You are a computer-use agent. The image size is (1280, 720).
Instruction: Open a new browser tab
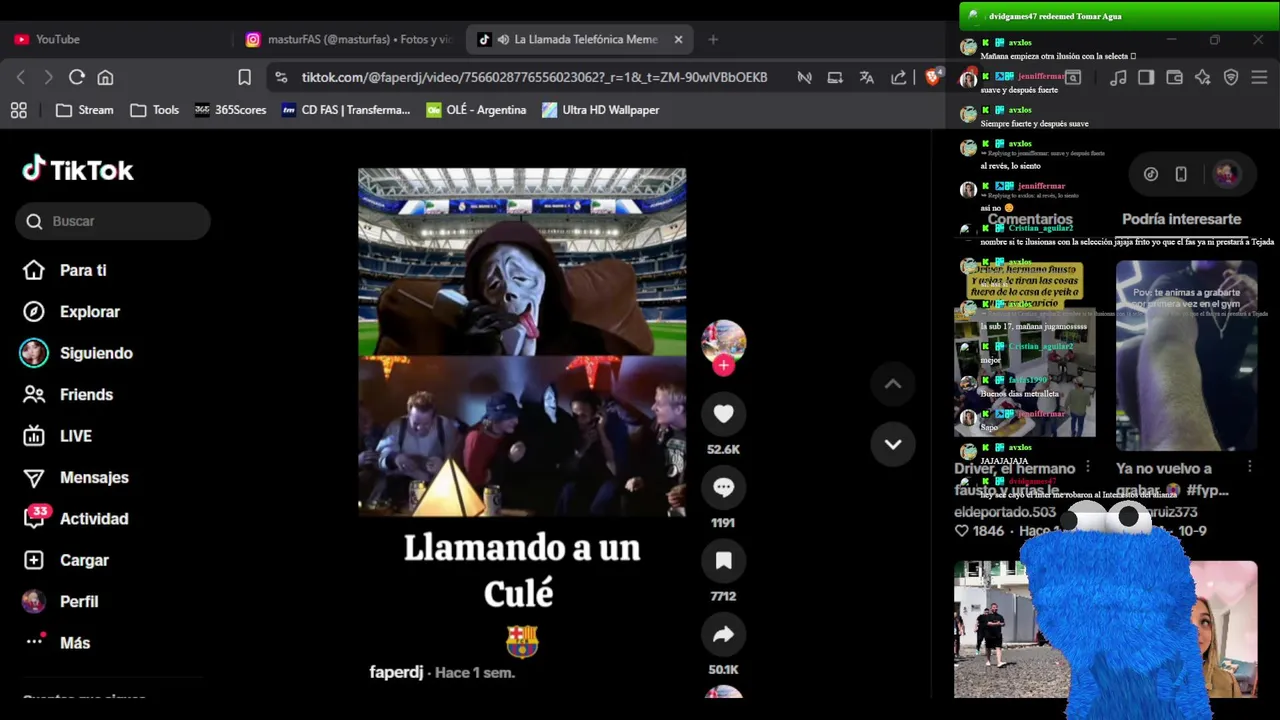[713, 39]
